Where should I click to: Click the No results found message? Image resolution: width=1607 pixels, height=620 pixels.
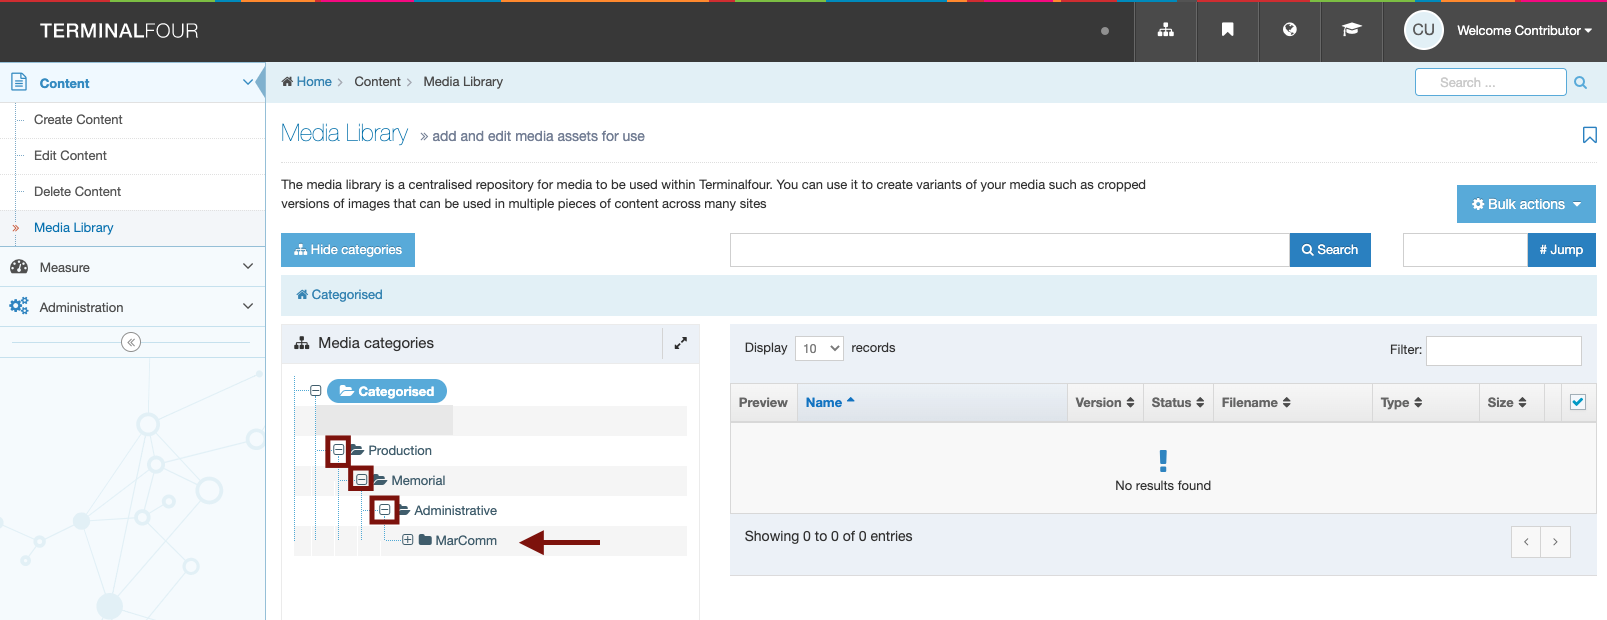[1163, 486]
